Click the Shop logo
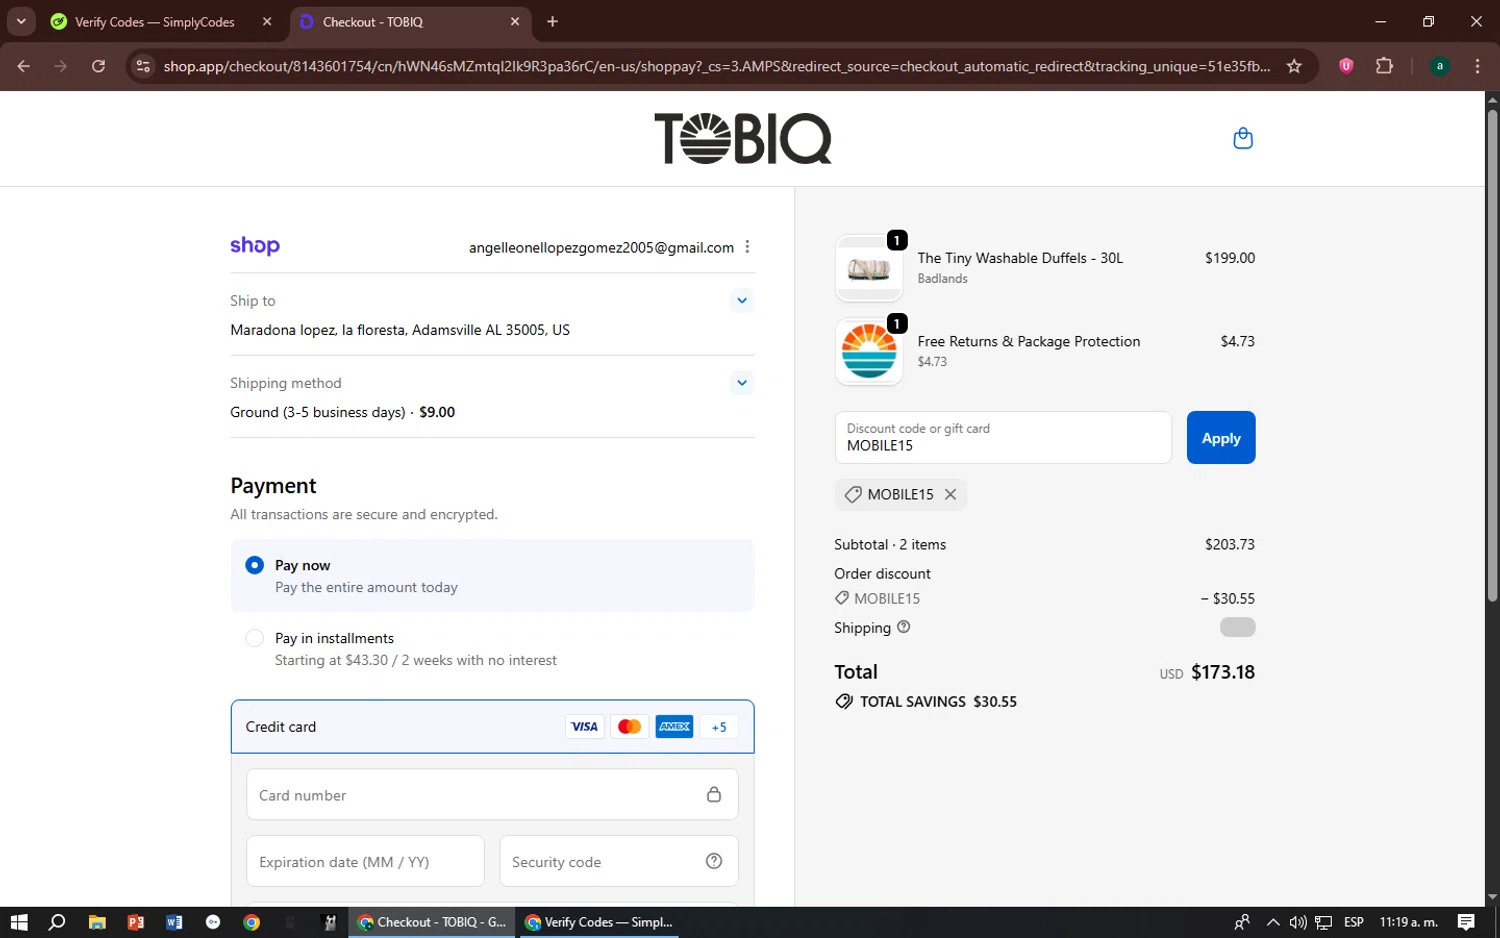This screenshot has height=938, width=1500. (x=255, y=246)
